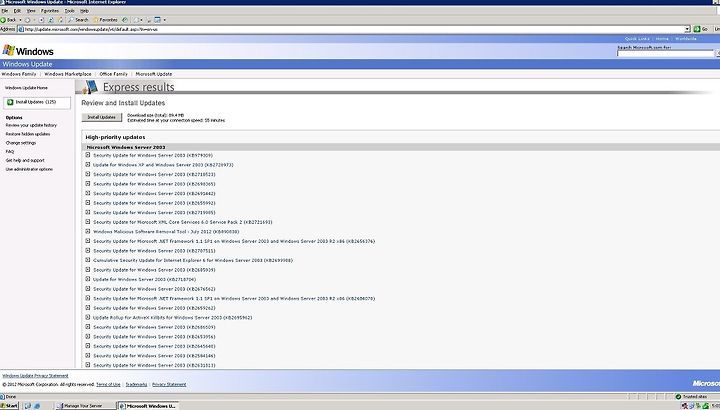Open the Trademarks footer link

[136, 384]
